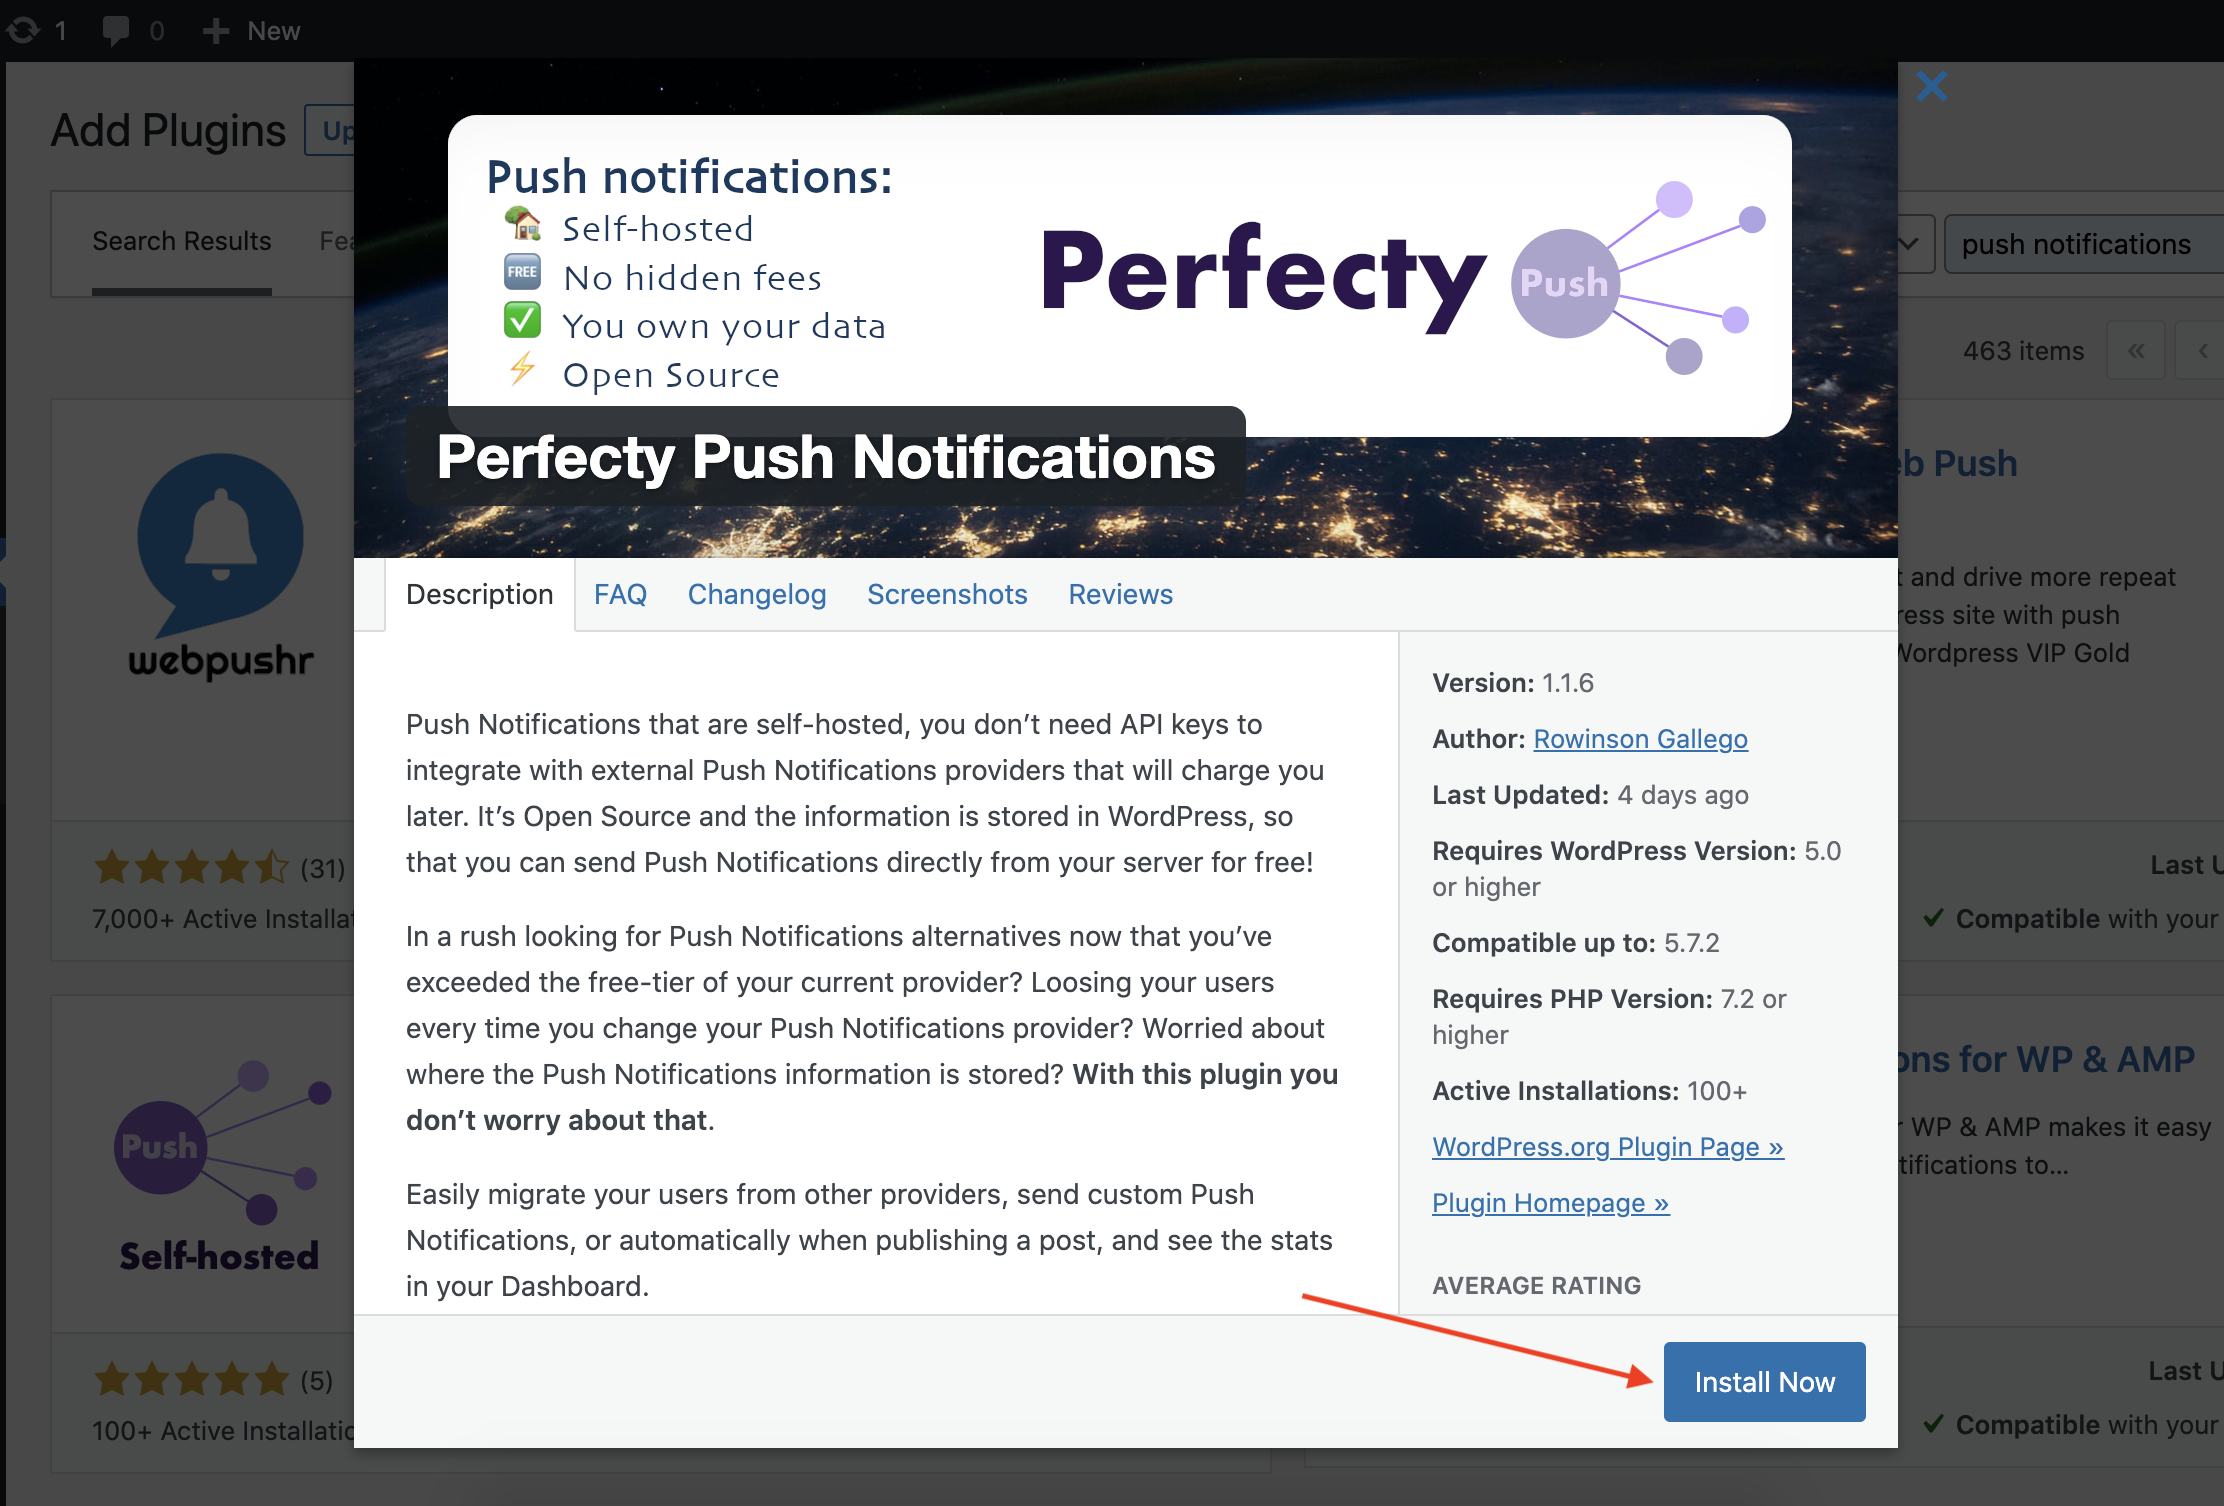Open the FAQ tab
2224x1506 pixels.
tap(620, 593)
